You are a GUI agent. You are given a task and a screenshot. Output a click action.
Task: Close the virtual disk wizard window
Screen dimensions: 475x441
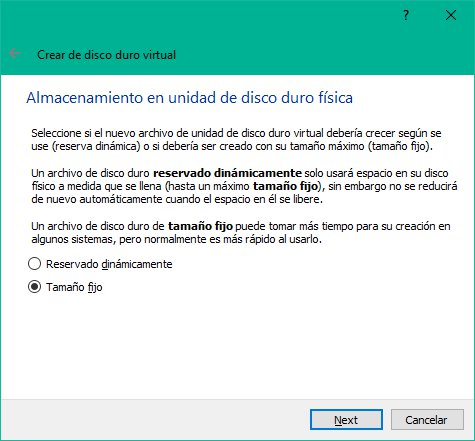[x=451, y=15]
